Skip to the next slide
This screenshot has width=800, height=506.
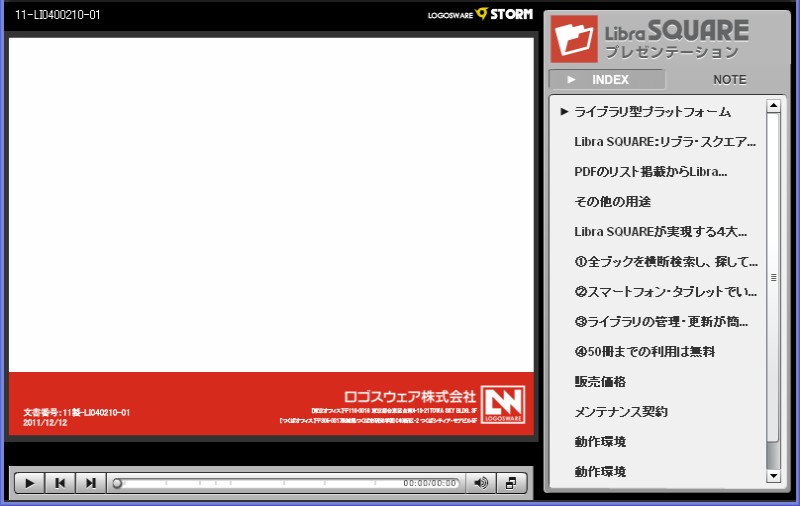90,483
